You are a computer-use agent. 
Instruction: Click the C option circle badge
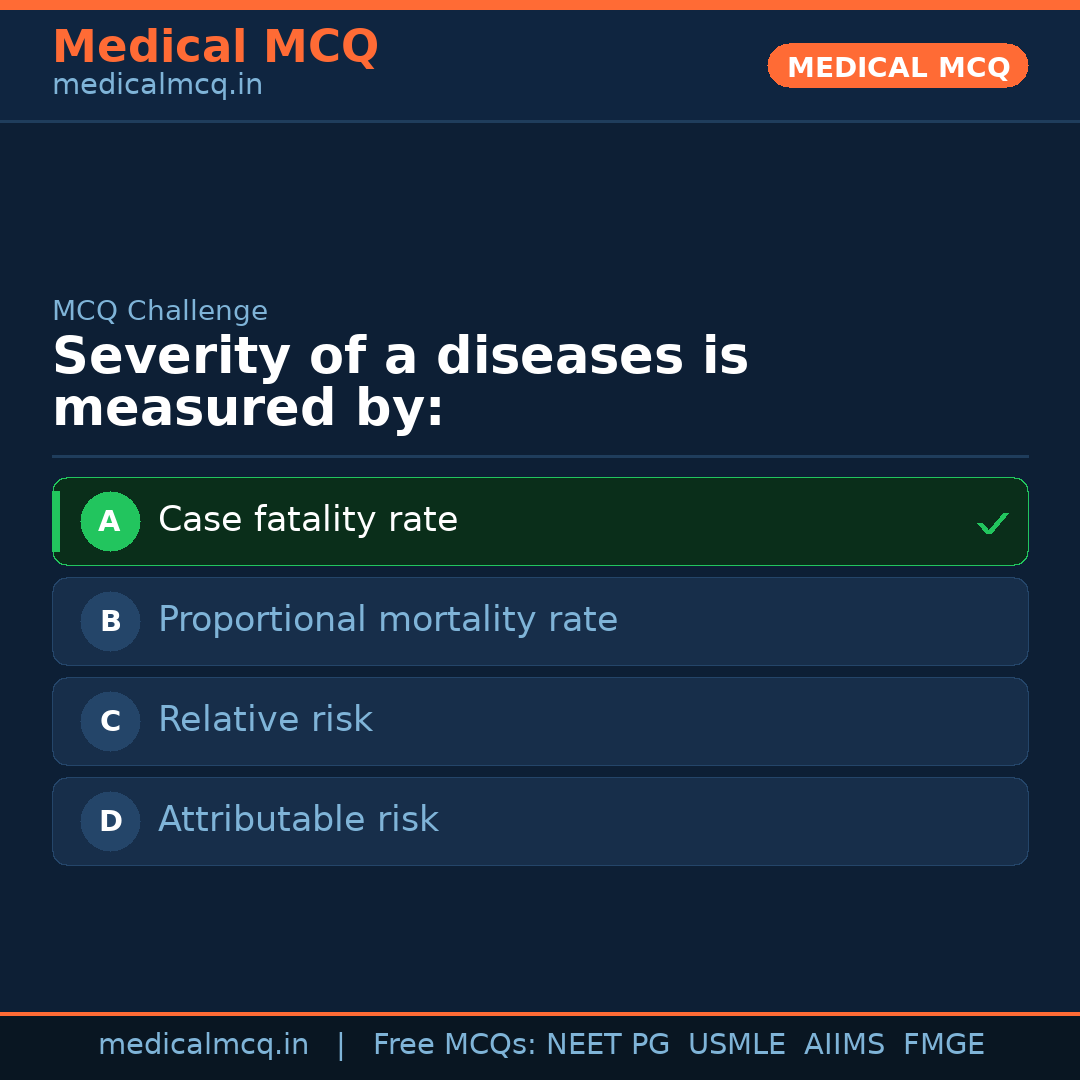[x=110, y=721]
